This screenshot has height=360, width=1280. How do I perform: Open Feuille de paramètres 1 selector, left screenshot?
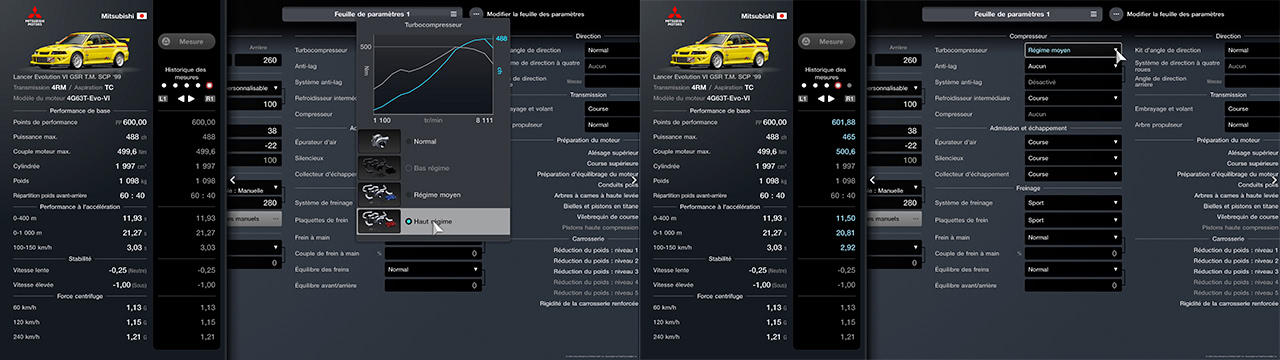[x=372, y=14]
